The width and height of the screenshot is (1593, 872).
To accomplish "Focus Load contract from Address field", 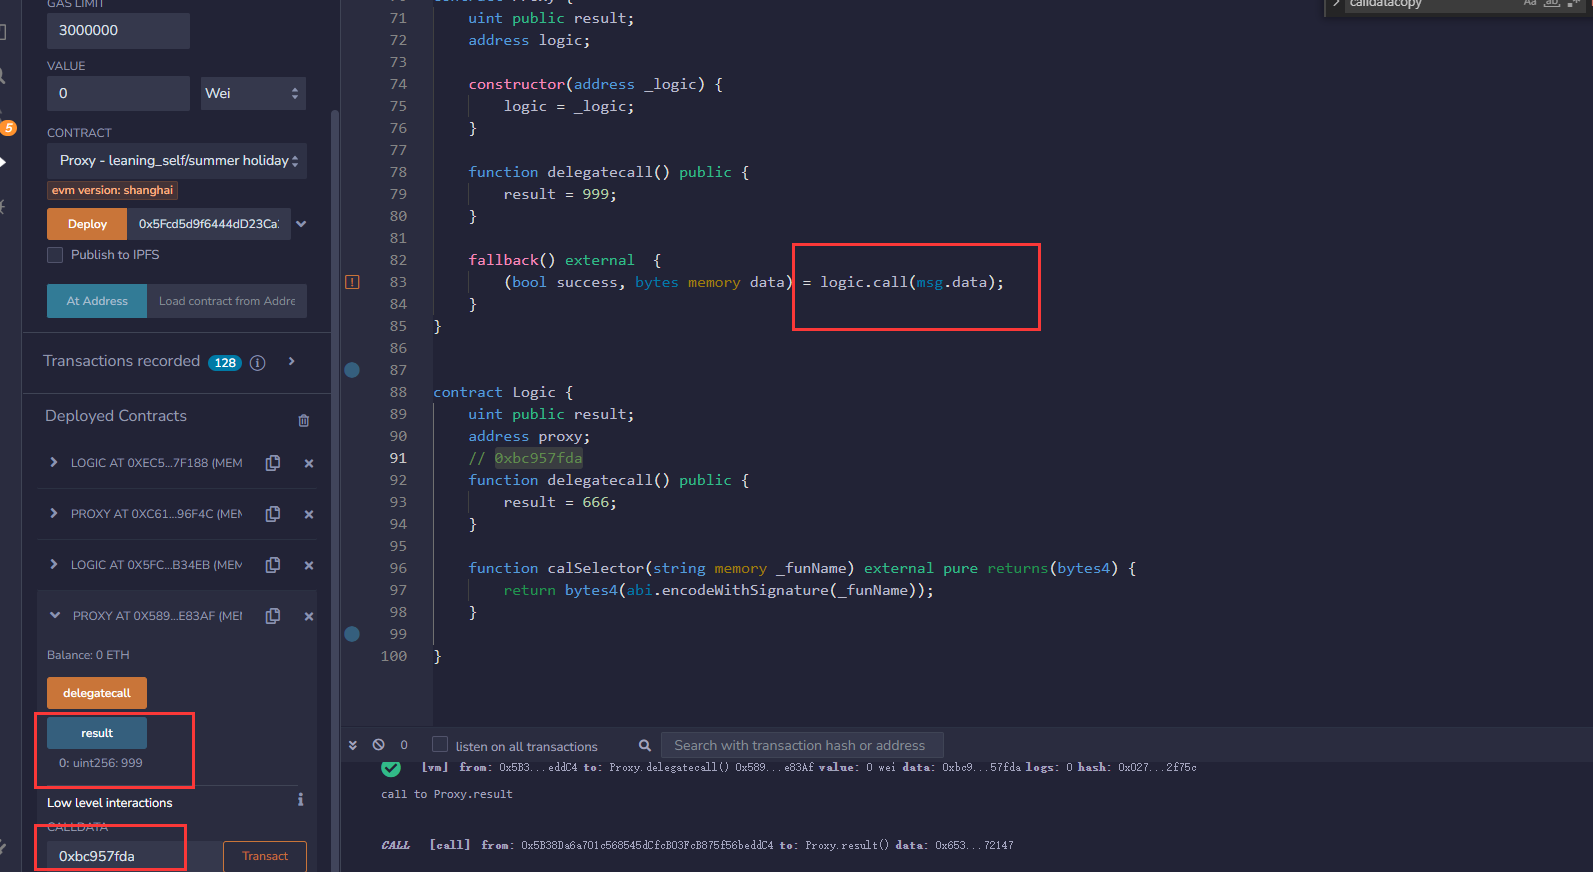I will click(x=227, y=301).
